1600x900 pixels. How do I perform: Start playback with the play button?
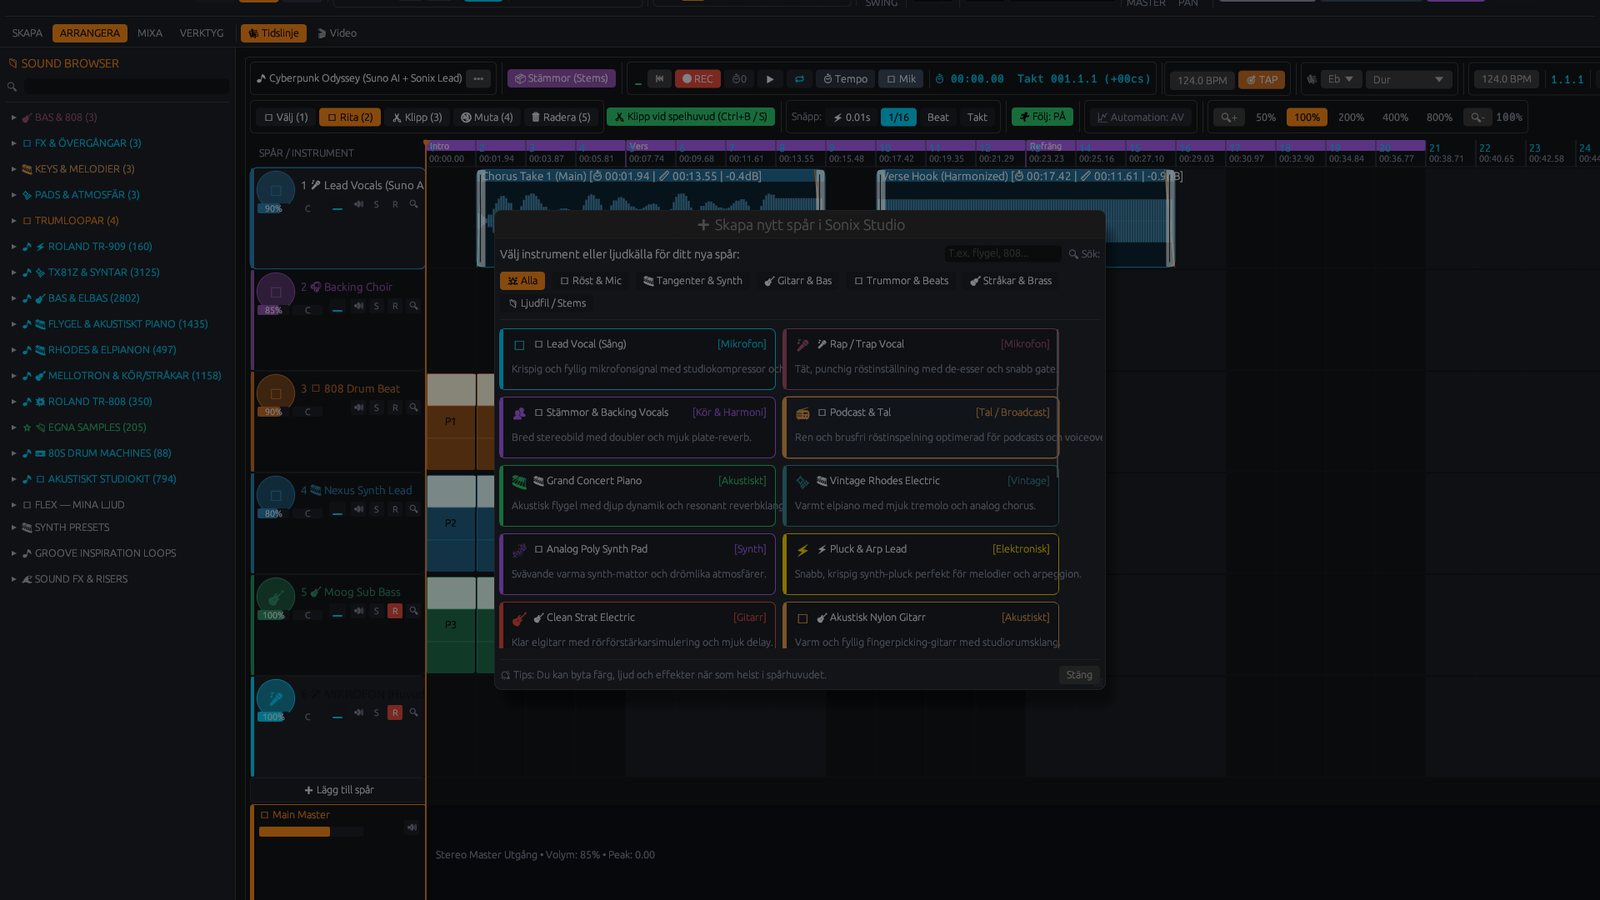(x=769, y=79)
